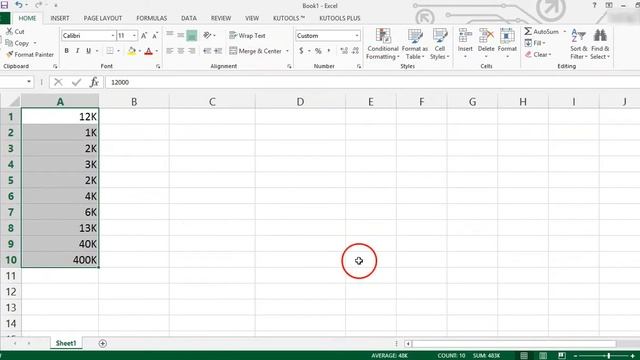Open Find & Select
Viewport: 640px width, 360px height.
point(600,44)
